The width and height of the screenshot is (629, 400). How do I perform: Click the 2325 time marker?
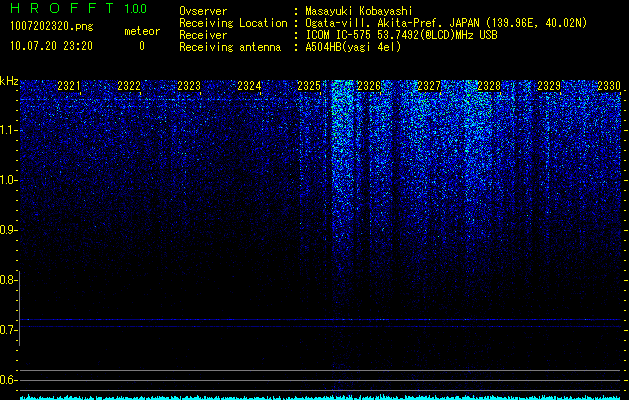click(309, 85)
